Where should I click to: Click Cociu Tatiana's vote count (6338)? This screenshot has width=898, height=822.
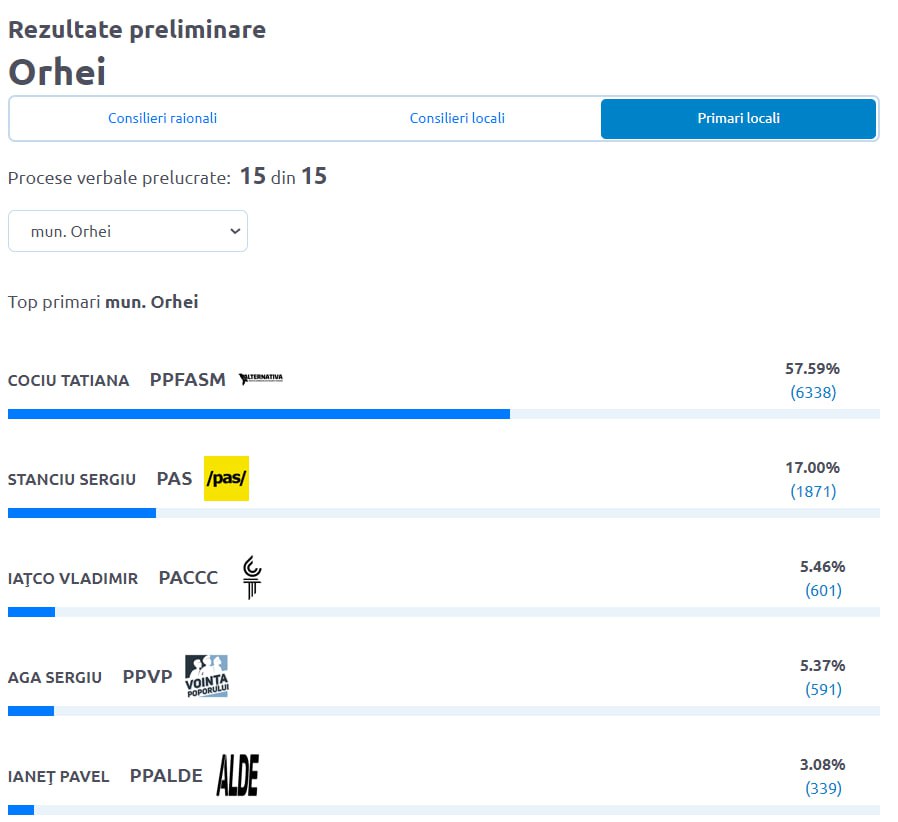pos(813,392)
